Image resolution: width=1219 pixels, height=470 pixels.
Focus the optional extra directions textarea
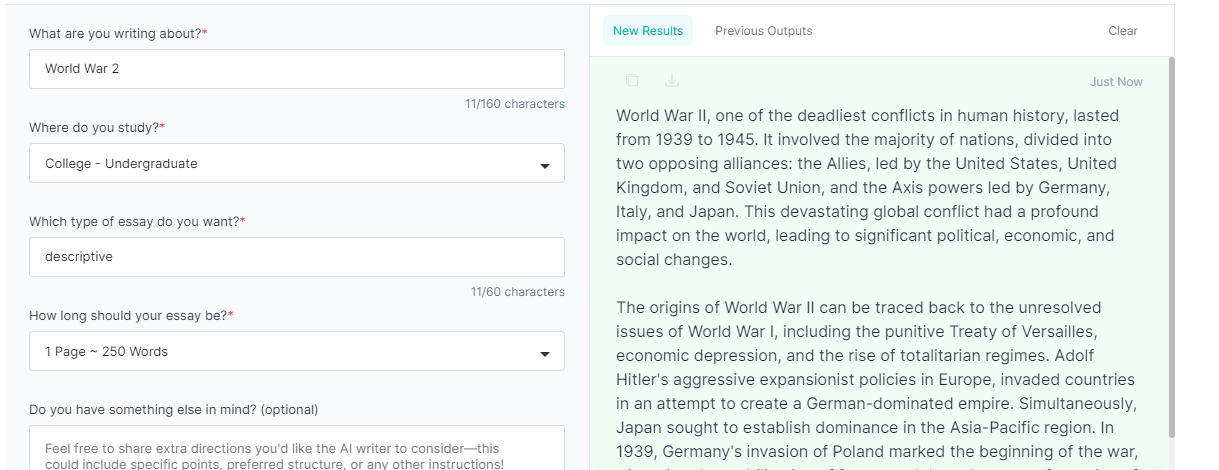click(x=297, y=448)
